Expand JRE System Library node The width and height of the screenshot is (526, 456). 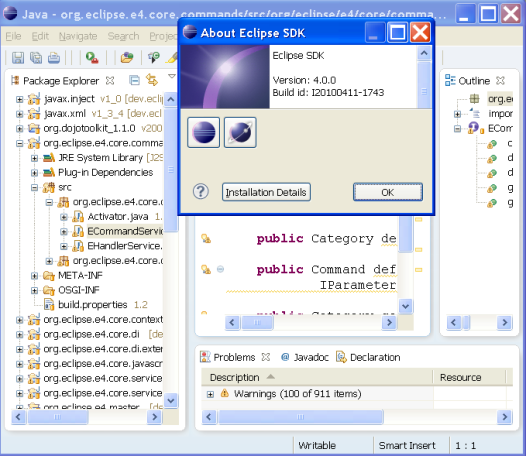(x=34, y=158)
